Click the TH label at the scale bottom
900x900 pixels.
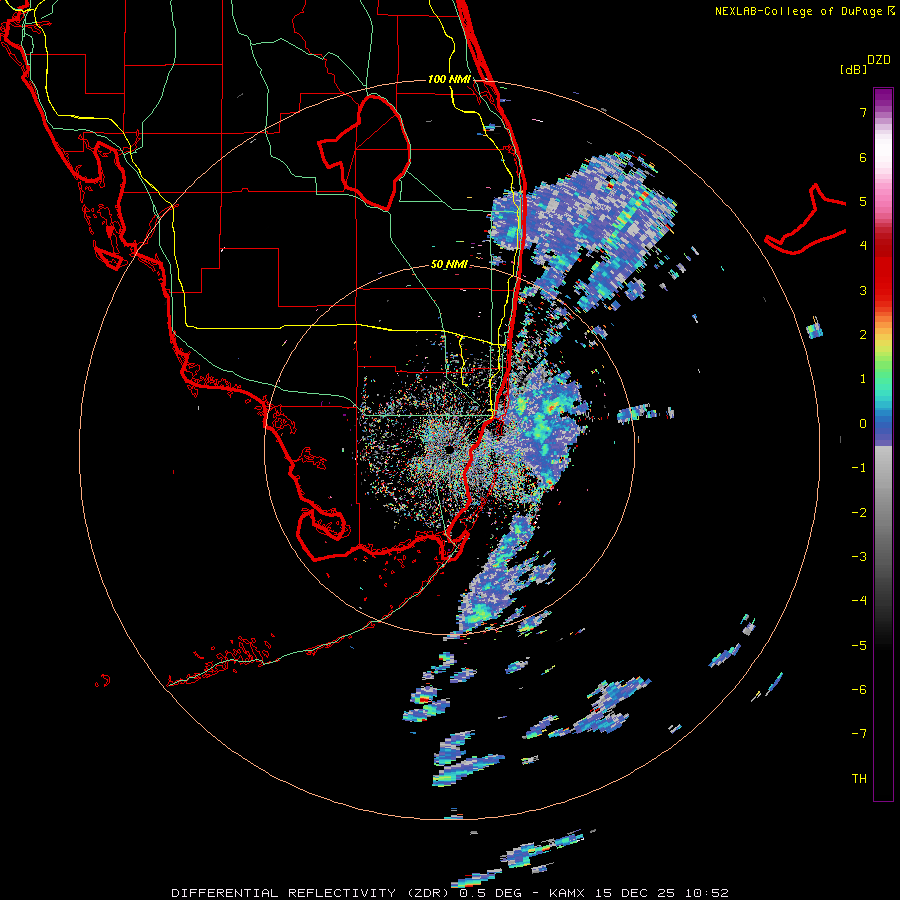pos(859,778)
